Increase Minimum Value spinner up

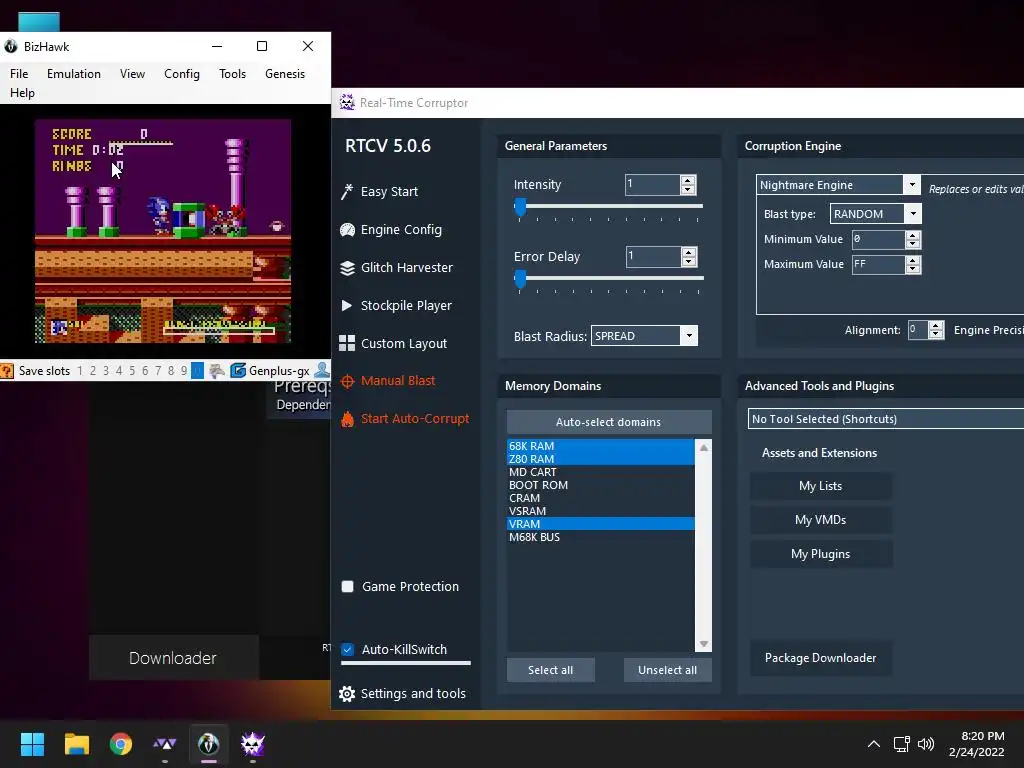(x=913, y=235)
